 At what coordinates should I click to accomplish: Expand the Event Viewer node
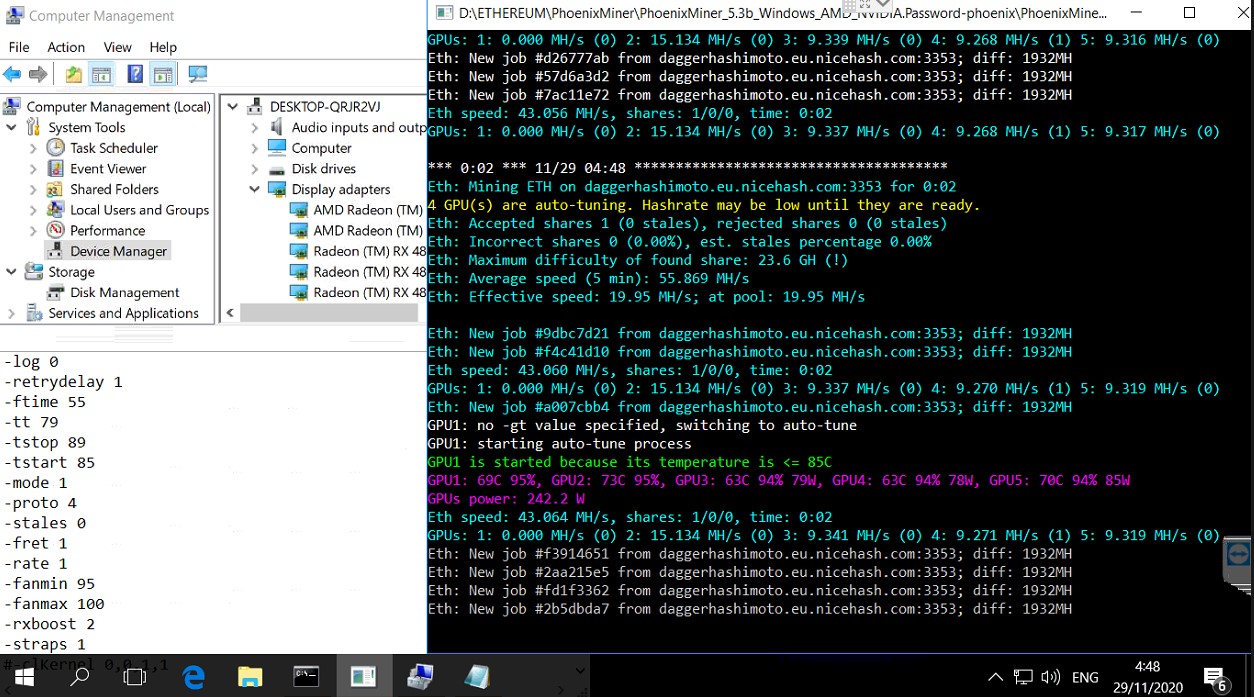tap(33, 169)
